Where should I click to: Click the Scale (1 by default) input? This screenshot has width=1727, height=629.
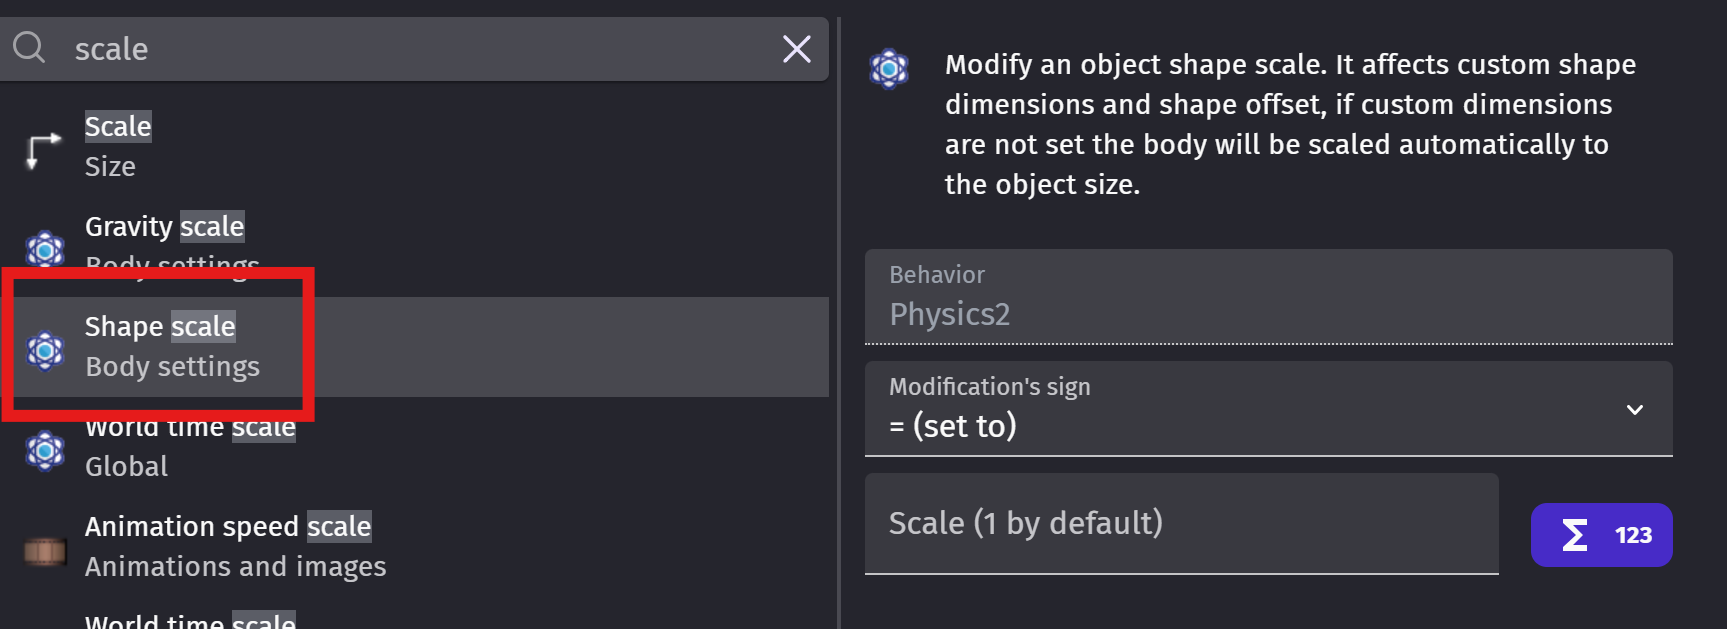(1180, 524)
